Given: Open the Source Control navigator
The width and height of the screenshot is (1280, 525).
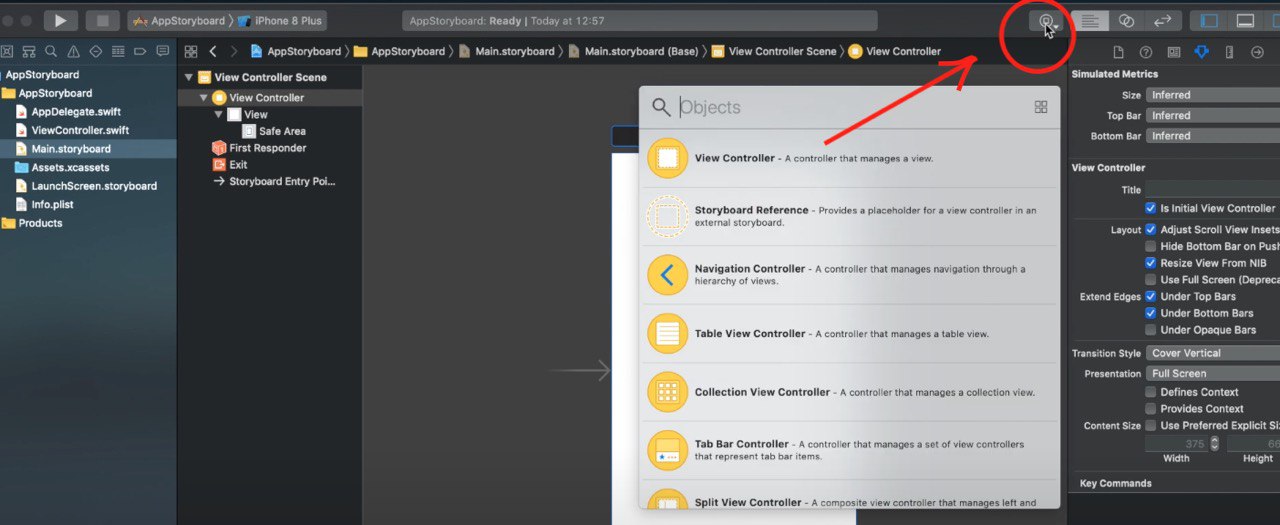Looking at the screenshot, I should 29,51.
